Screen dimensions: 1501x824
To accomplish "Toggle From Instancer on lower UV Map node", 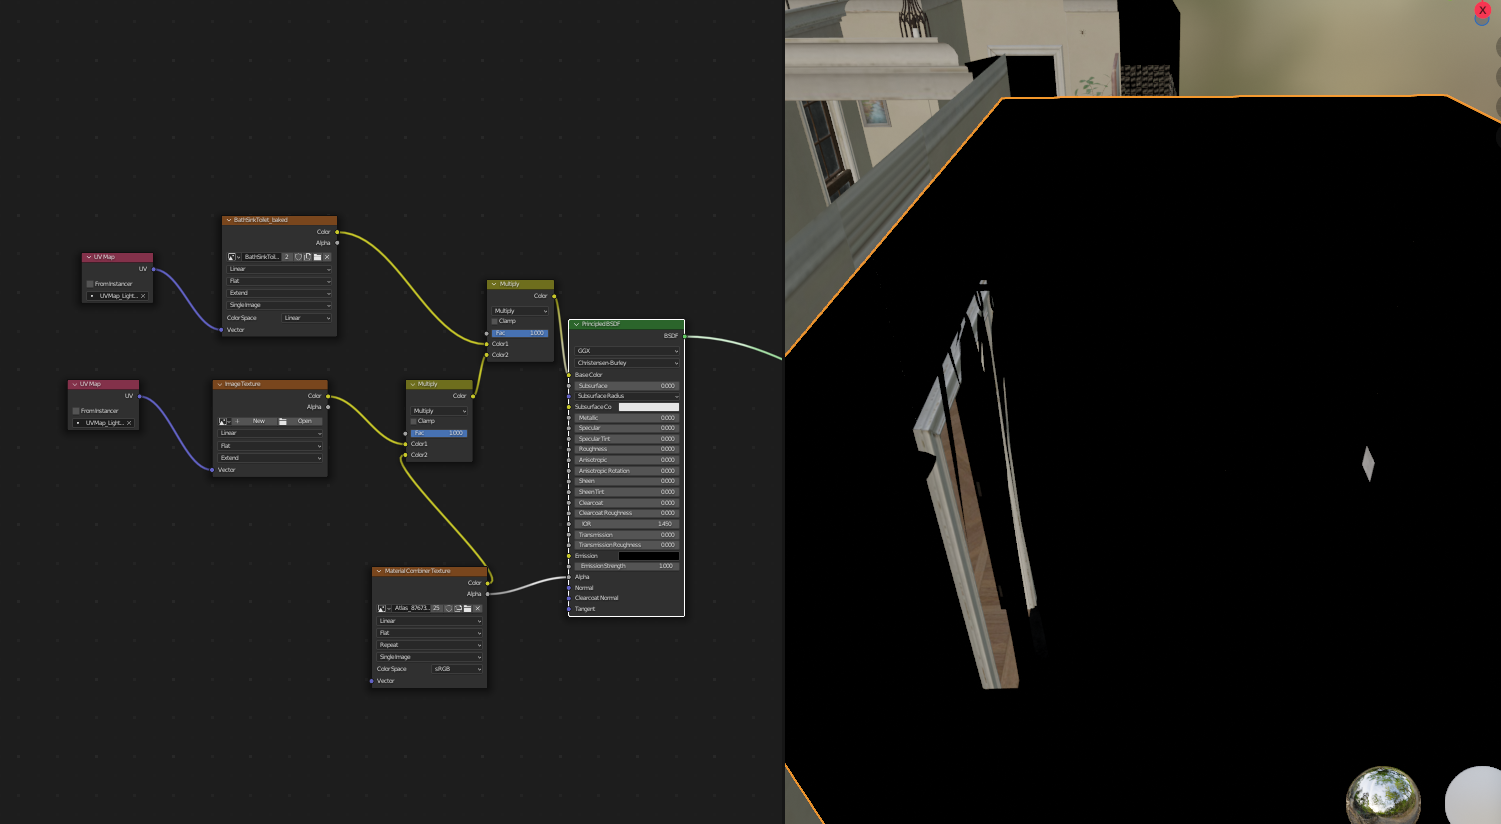I will [76, 411].
